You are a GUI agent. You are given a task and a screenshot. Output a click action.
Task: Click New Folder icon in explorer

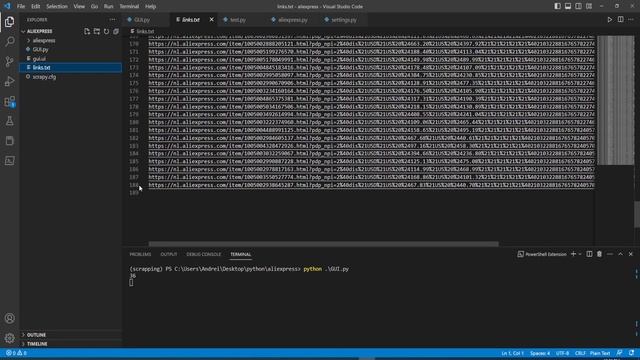tap(97, 31)
